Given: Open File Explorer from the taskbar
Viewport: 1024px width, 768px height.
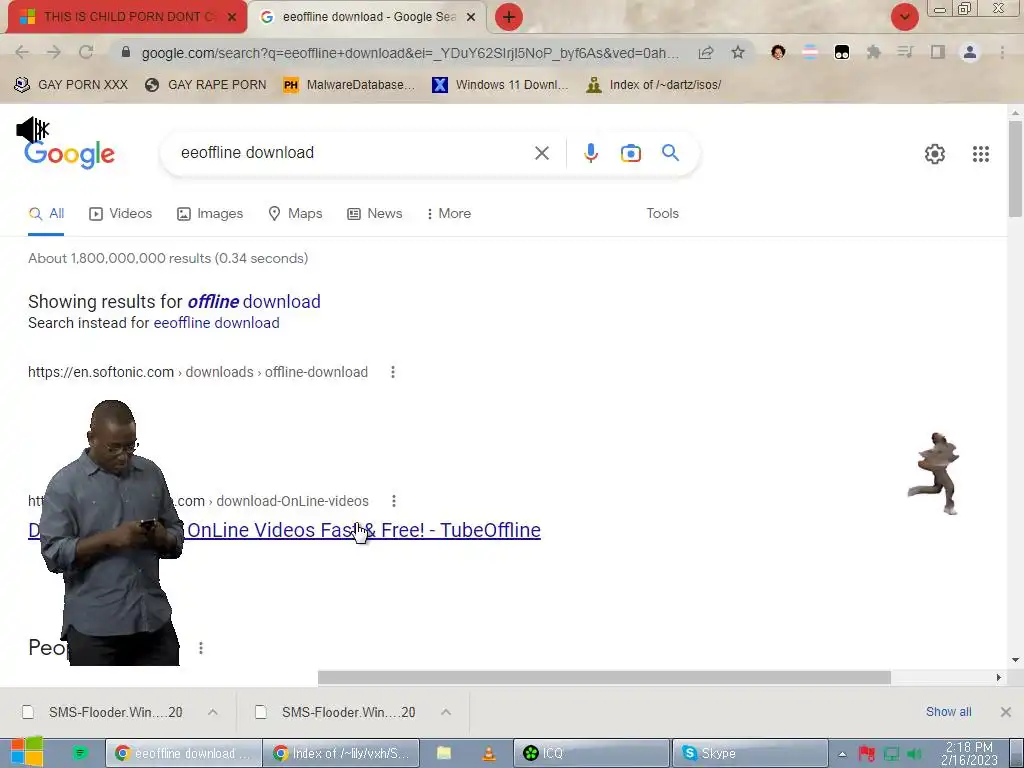Looking at the screenshot, I should tap(444, 753).
